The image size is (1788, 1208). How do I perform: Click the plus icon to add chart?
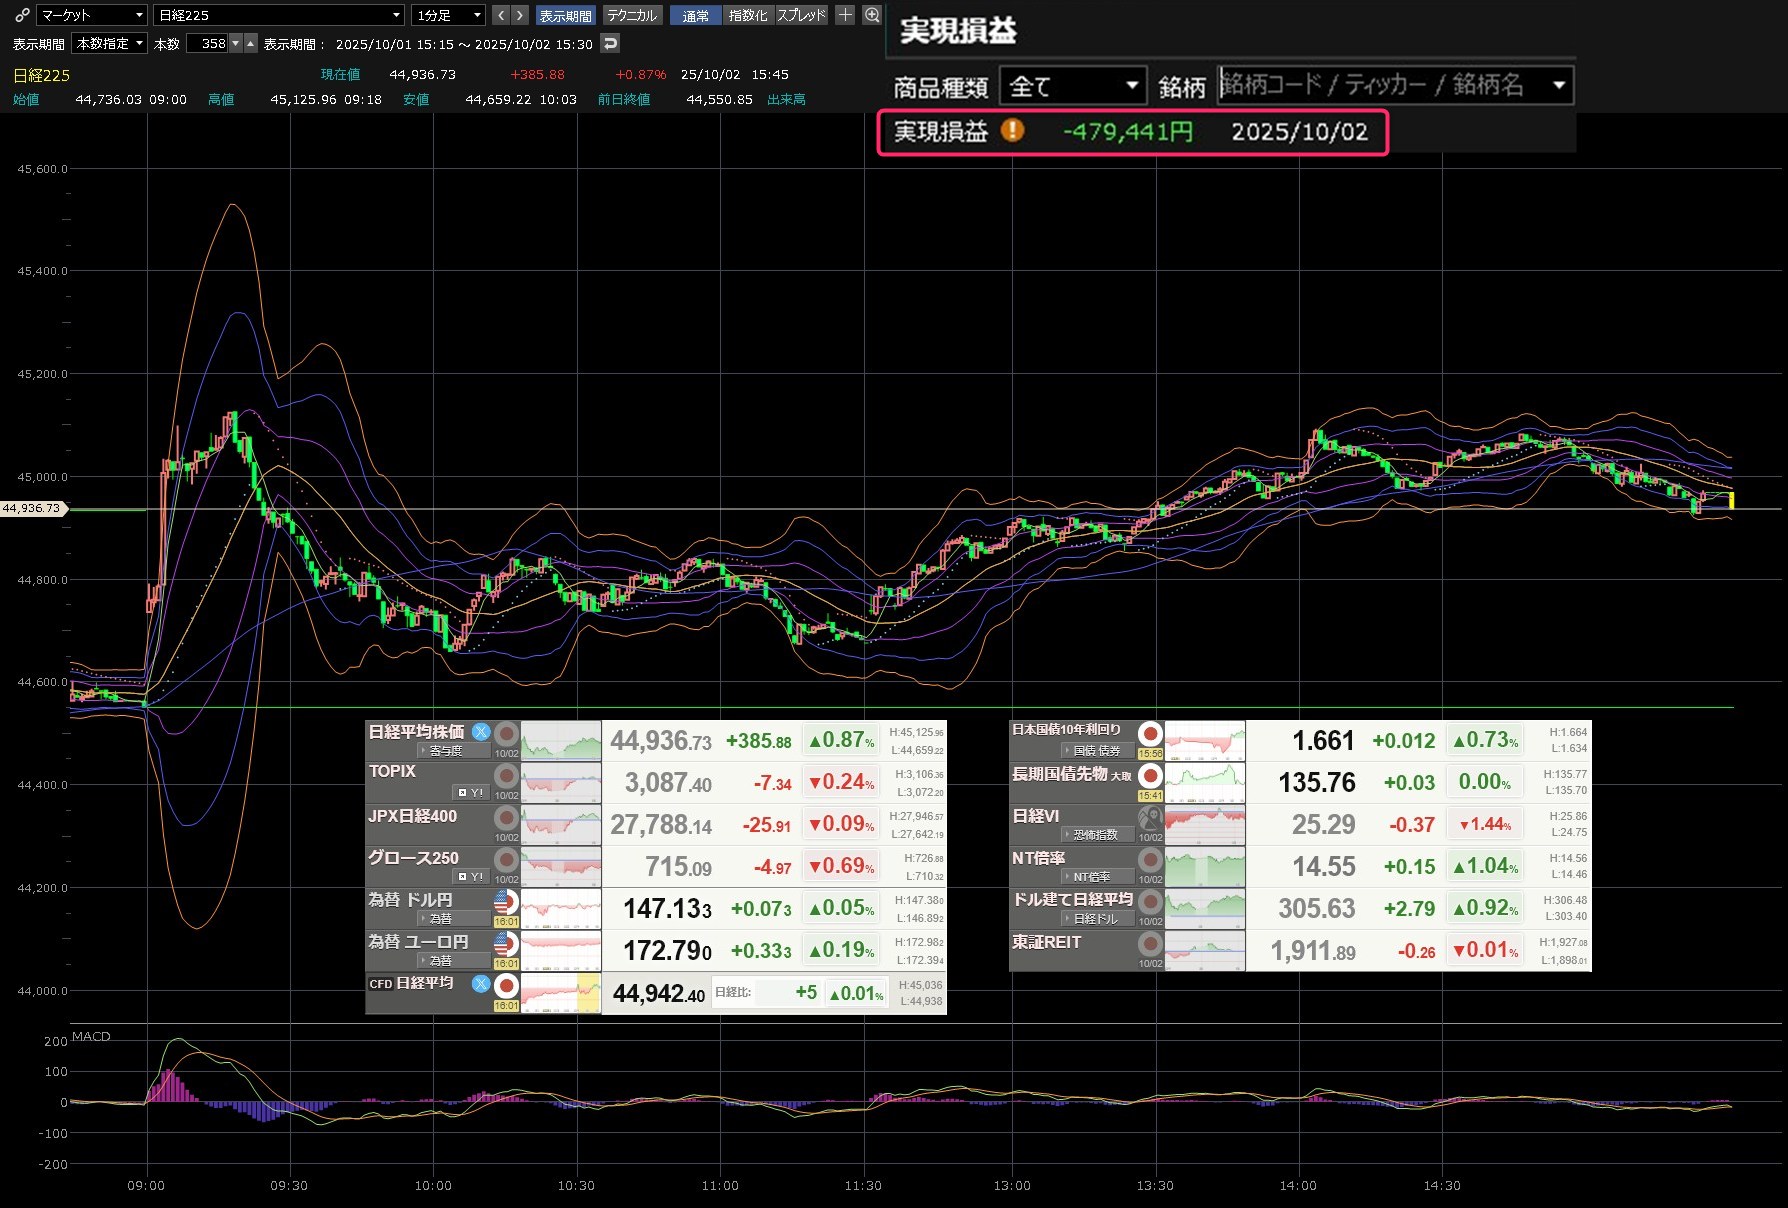point(845,15)
